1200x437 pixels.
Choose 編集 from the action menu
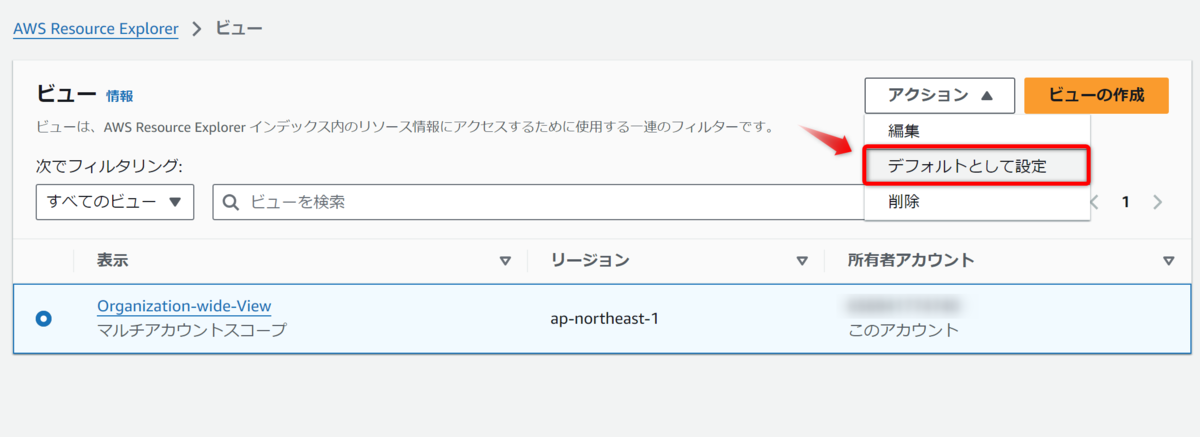tap(903, 131)
